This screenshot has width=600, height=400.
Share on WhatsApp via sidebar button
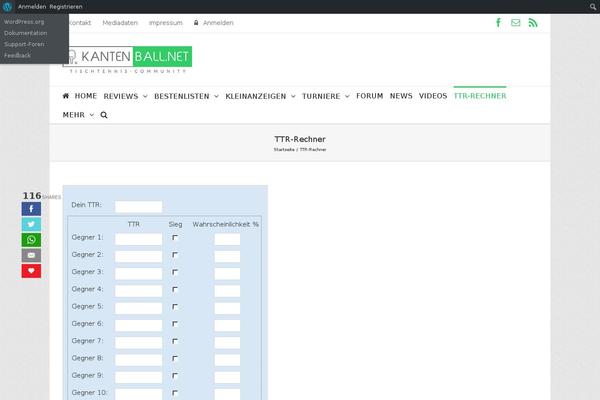31,240
